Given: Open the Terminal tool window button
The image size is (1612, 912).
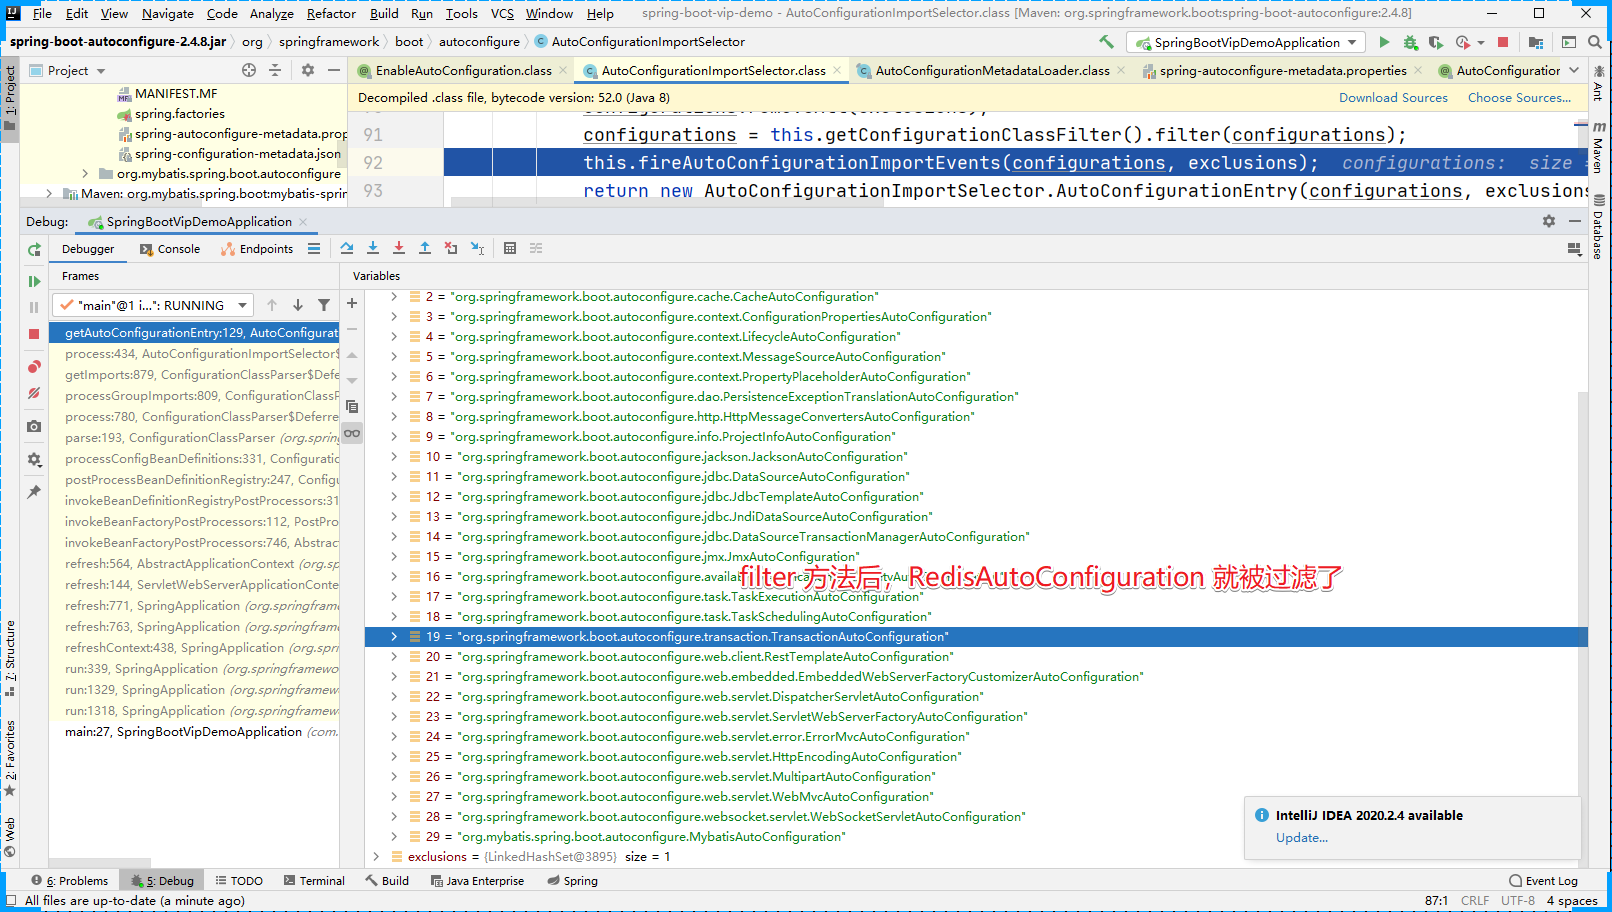Looking at the screenshot, I should pos(314,881).
